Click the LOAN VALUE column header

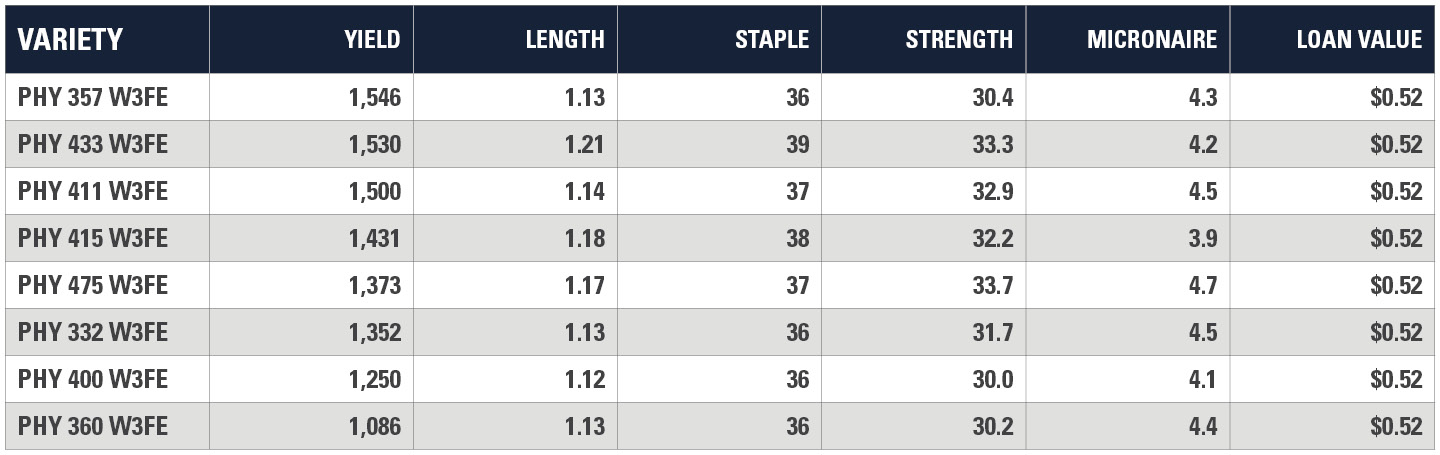(x=1359, y=40)
